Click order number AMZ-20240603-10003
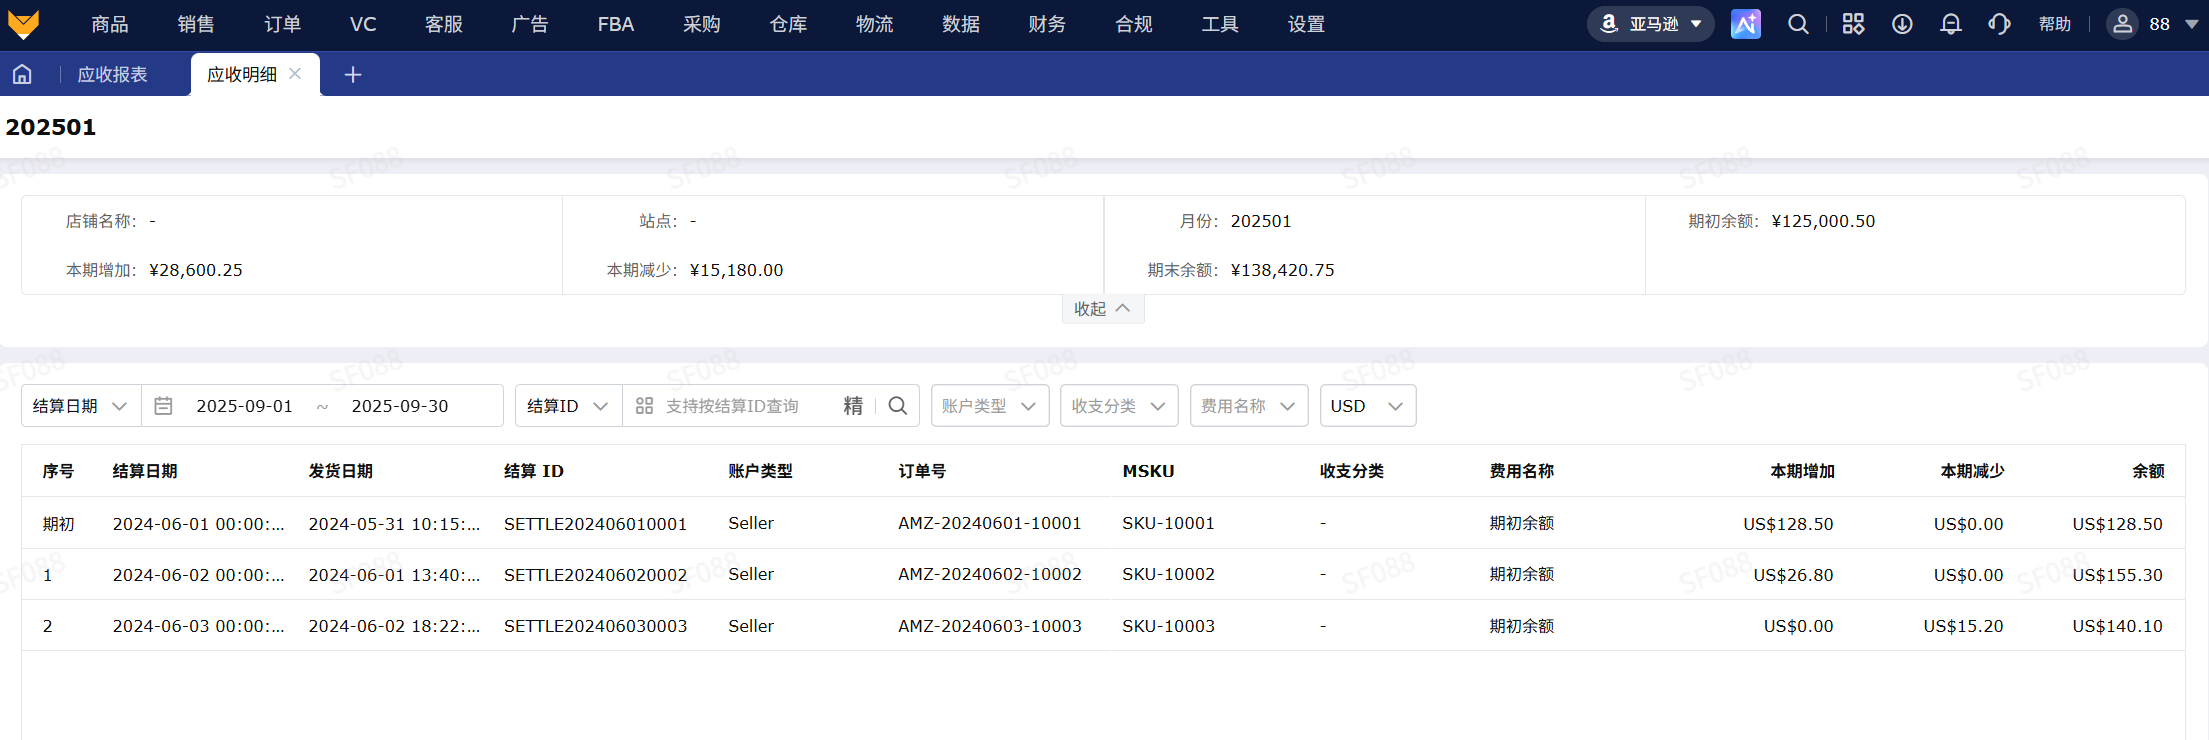 pyautogui.click(x=990, y=626)
